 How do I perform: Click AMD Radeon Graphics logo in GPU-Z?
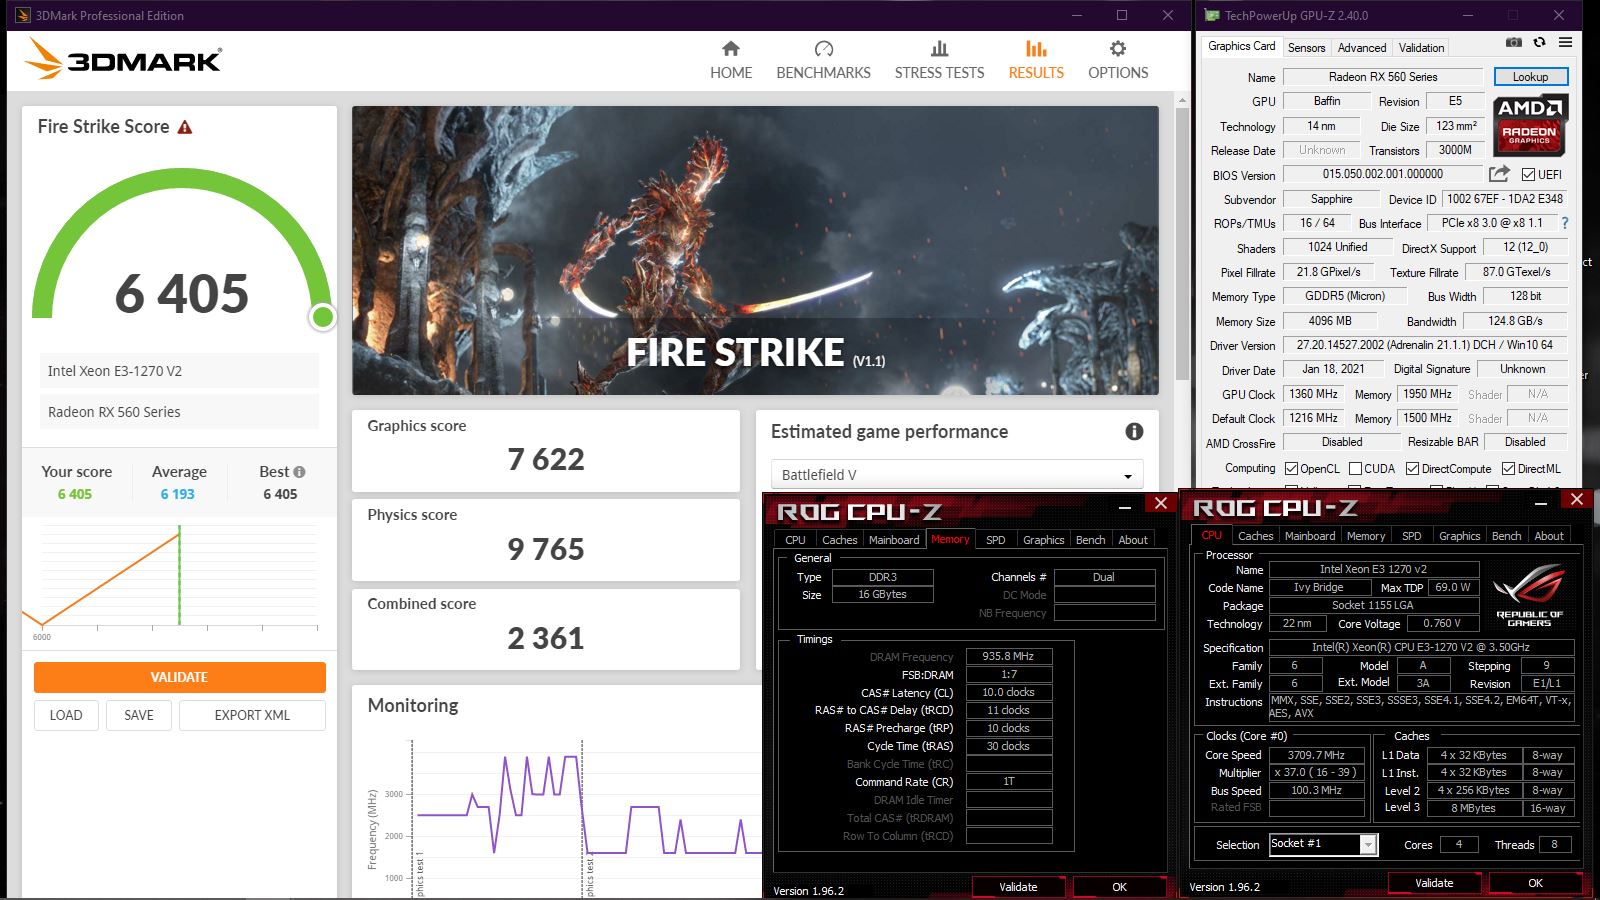pyautogui.click(x=1530, y=125)
